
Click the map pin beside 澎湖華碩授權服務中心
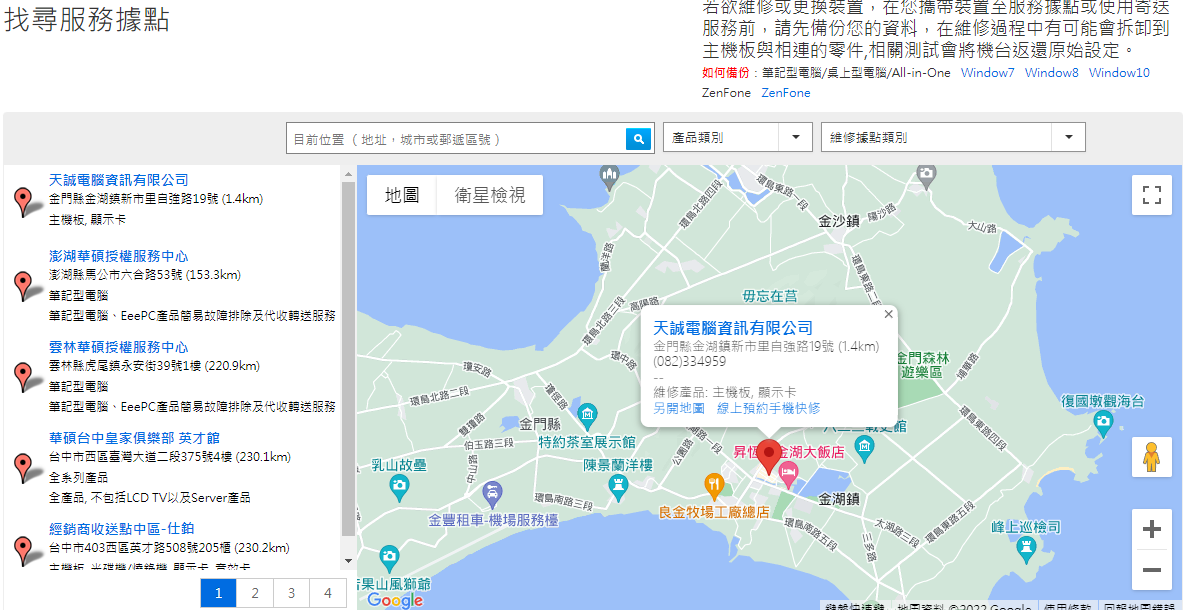pyautogui.click(x=23, y=285)
